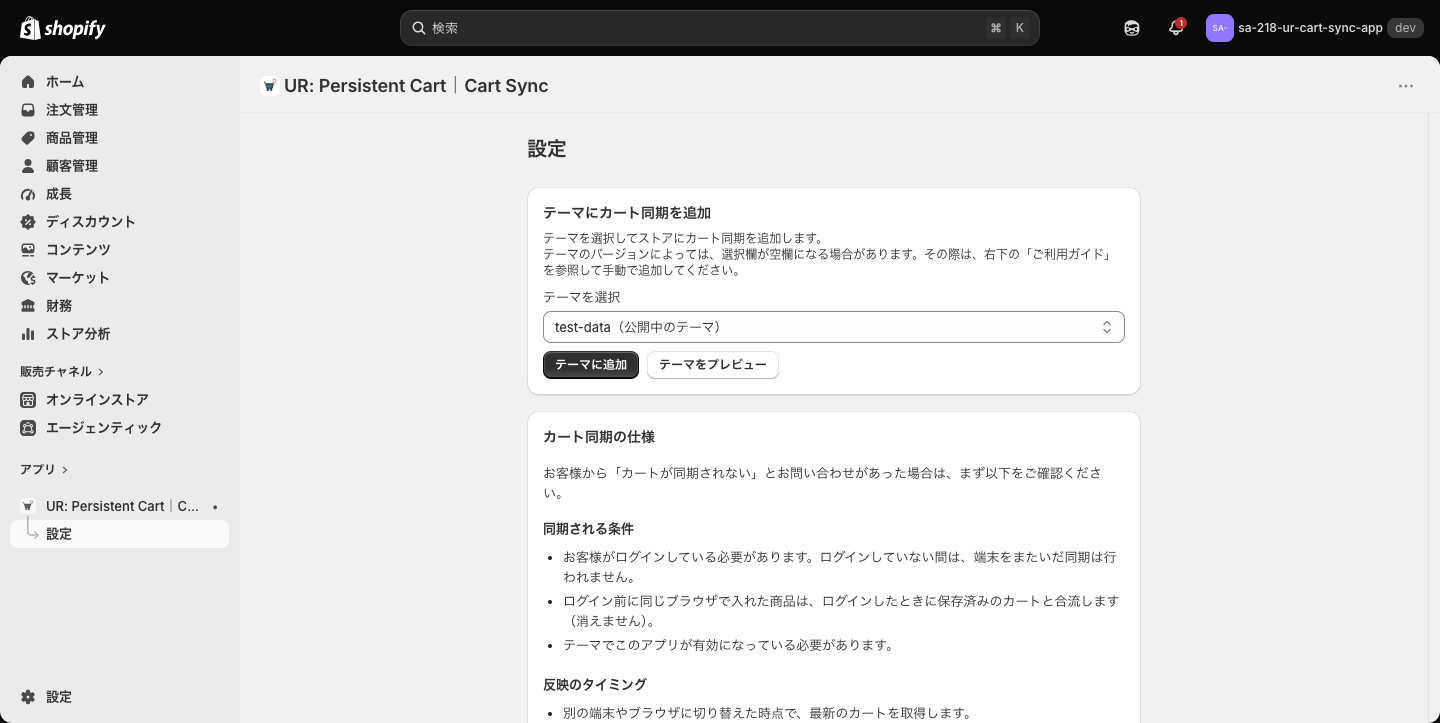Open the 設定 sub-item under the app
The height and width of the screenshot is (723, 1440).
(120, 534)
